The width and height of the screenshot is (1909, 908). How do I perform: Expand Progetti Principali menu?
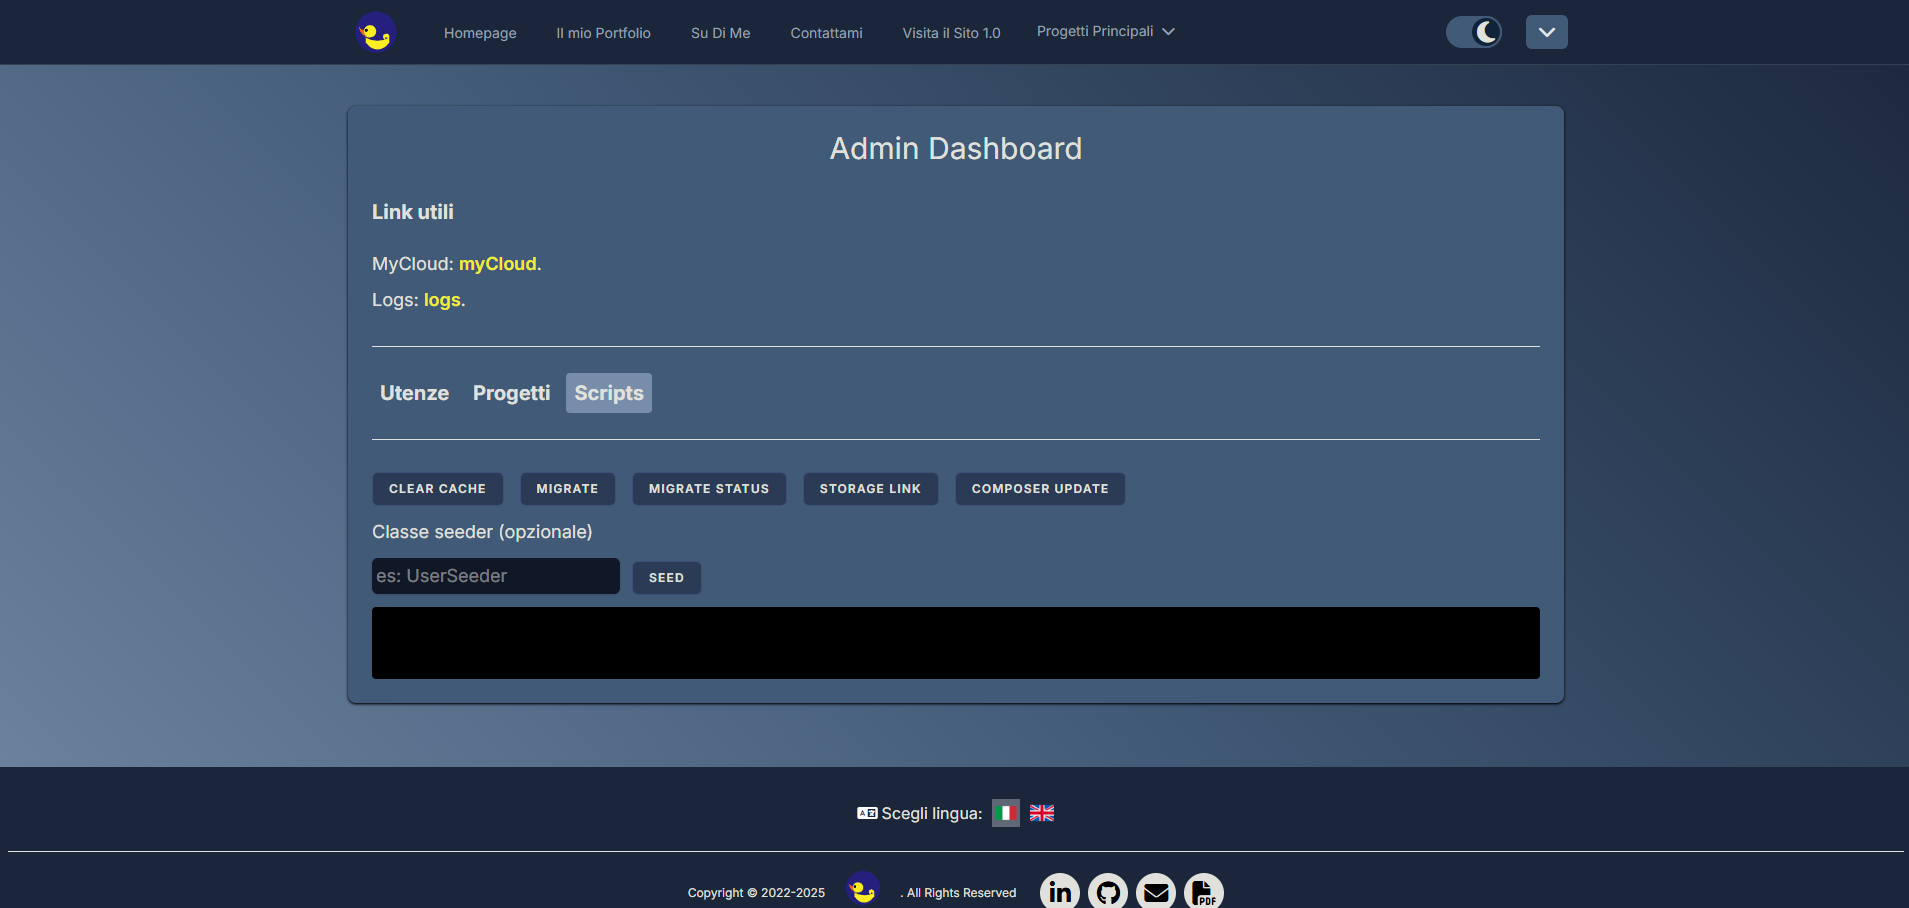point(1105,32)
